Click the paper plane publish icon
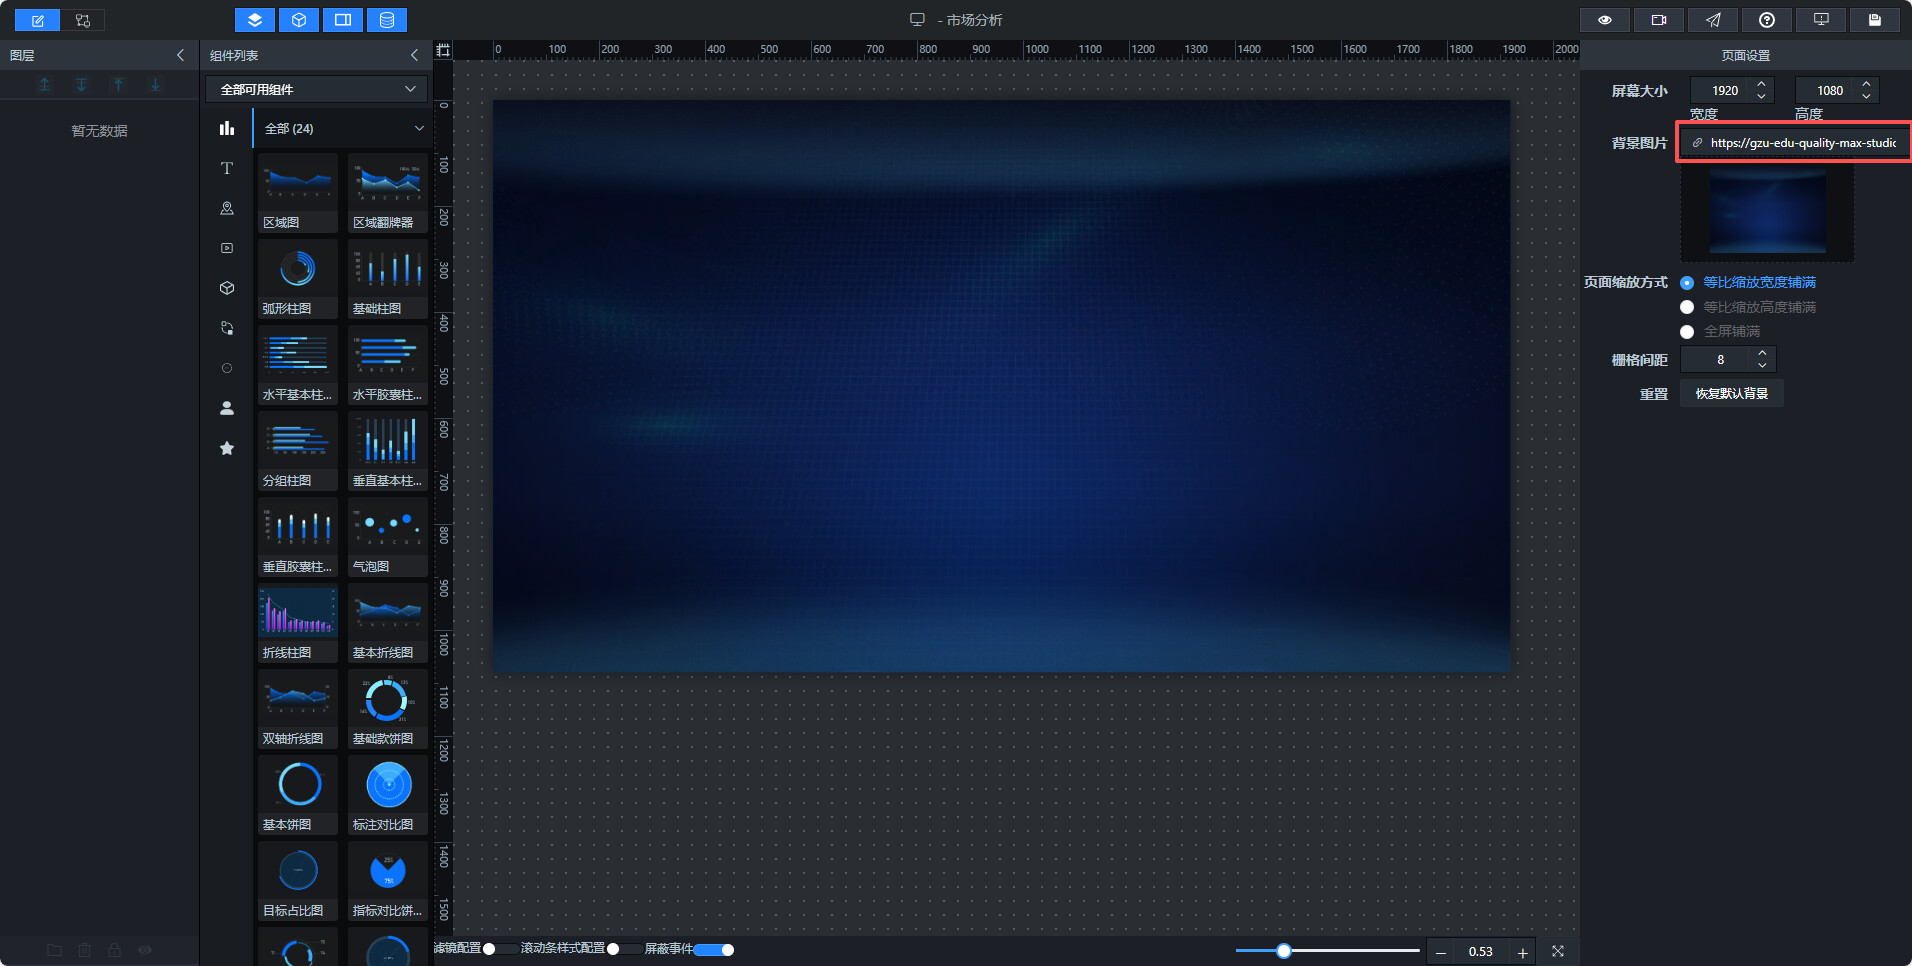The width and height of the screenshot is (1912, 966). pyautogui.click(x=1712, y=20)
